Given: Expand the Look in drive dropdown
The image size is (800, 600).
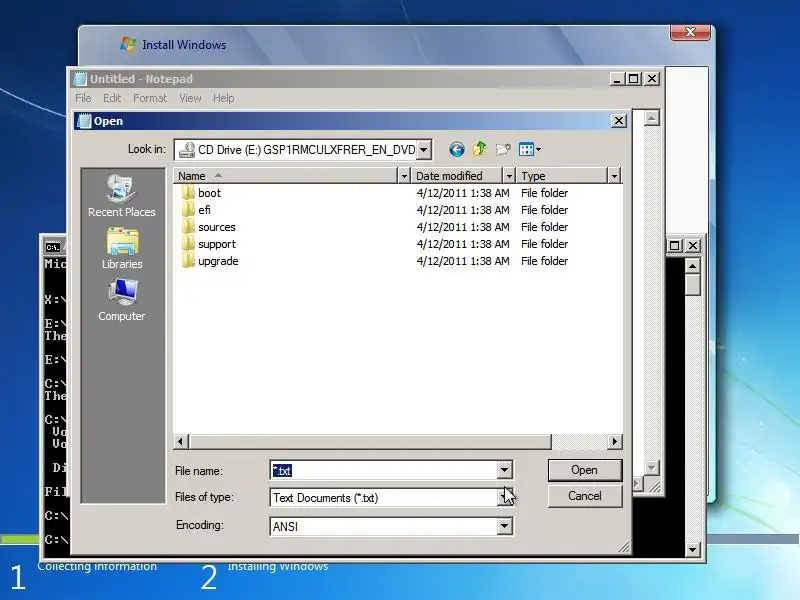Looking at the screenshot, I should coord(423,149).
